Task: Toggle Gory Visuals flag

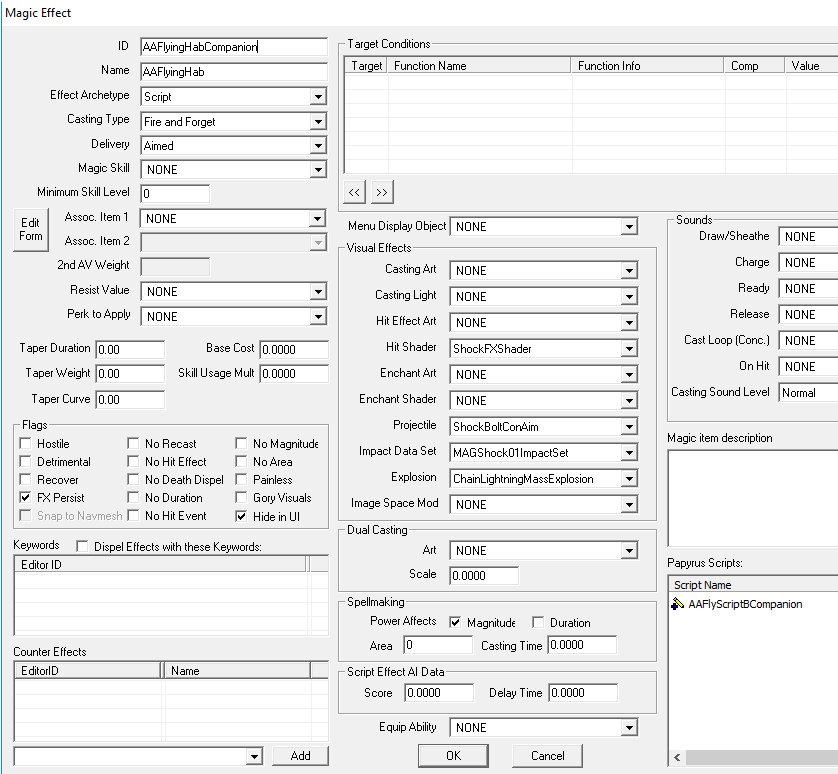Action: coord(241,498)
